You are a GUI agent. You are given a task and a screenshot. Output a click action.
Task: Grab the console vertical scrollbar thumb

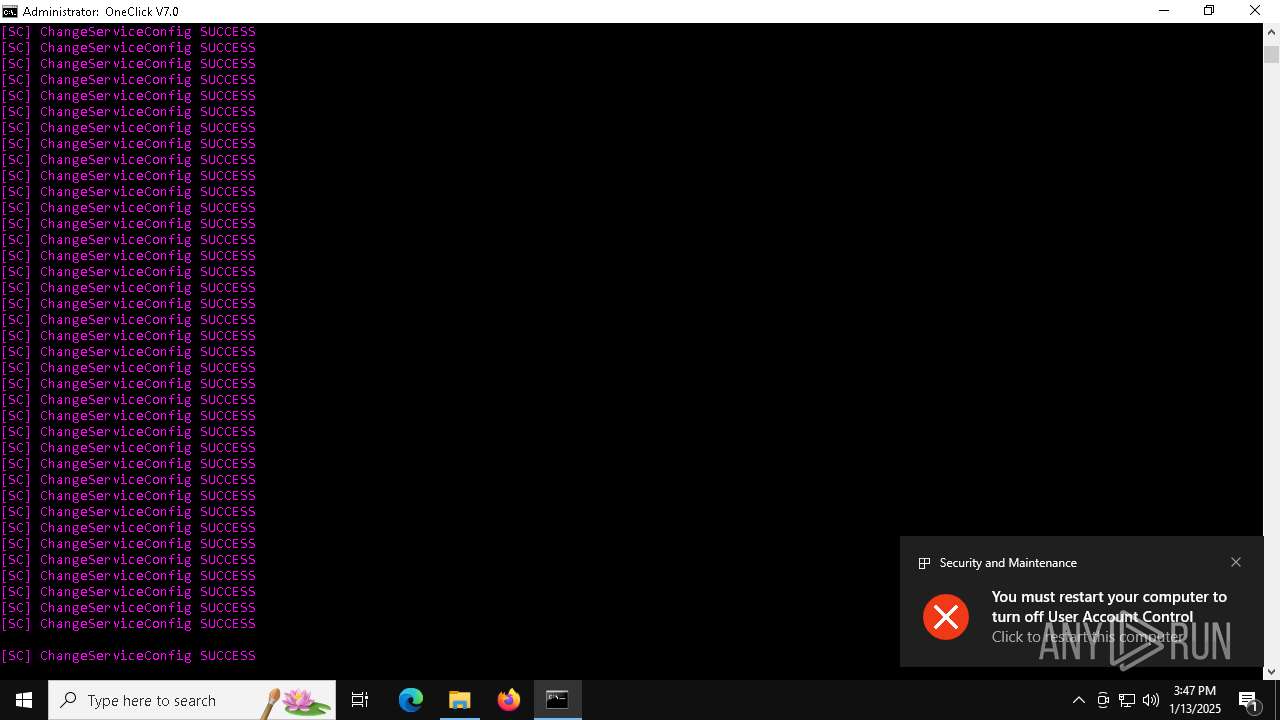point(1271,54)
